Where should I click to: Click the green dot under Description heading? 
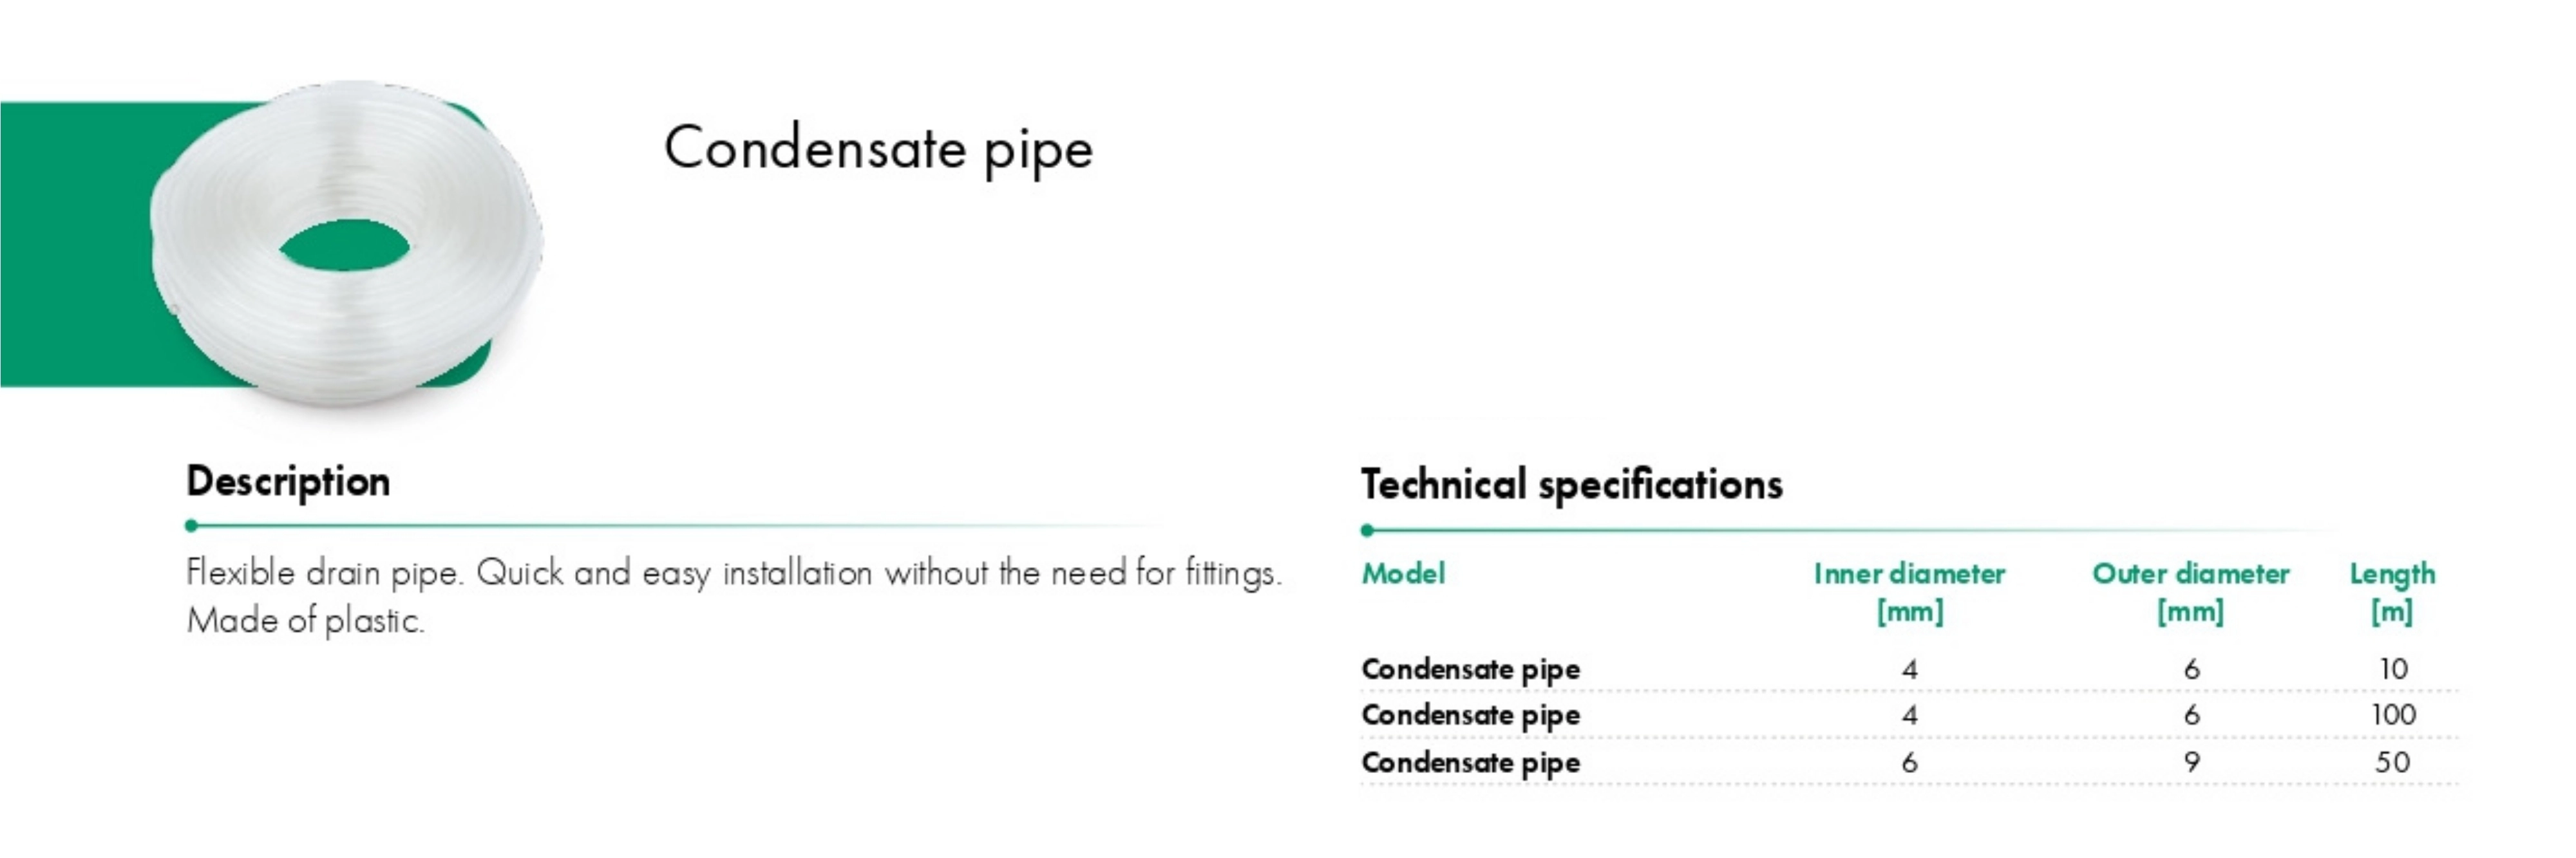191,525
